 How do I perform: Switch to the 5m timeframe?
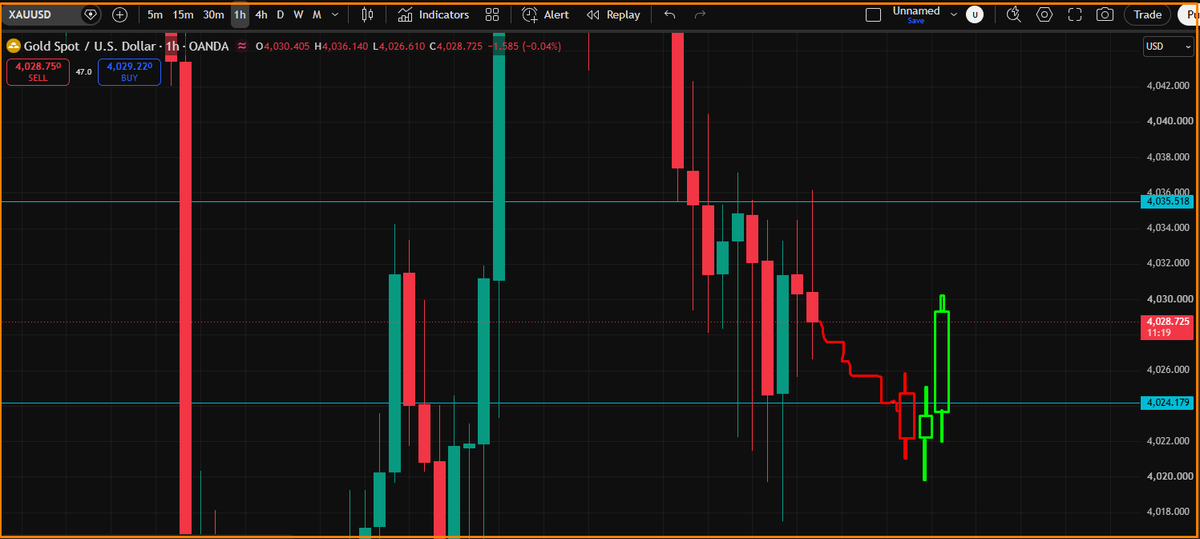point(155,15)
